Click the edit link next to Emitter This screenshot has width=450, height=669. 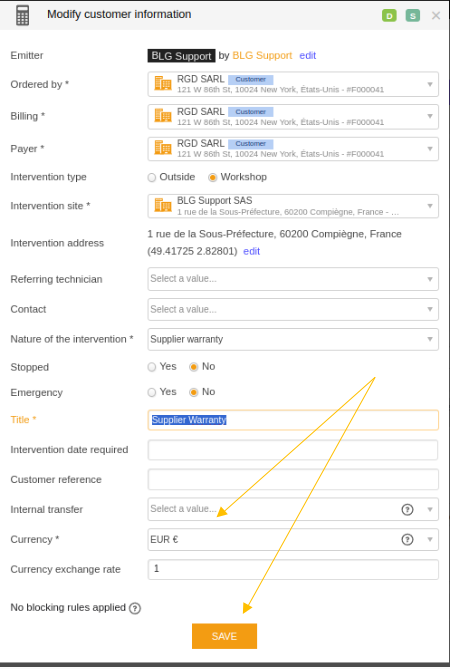point(308,55)
